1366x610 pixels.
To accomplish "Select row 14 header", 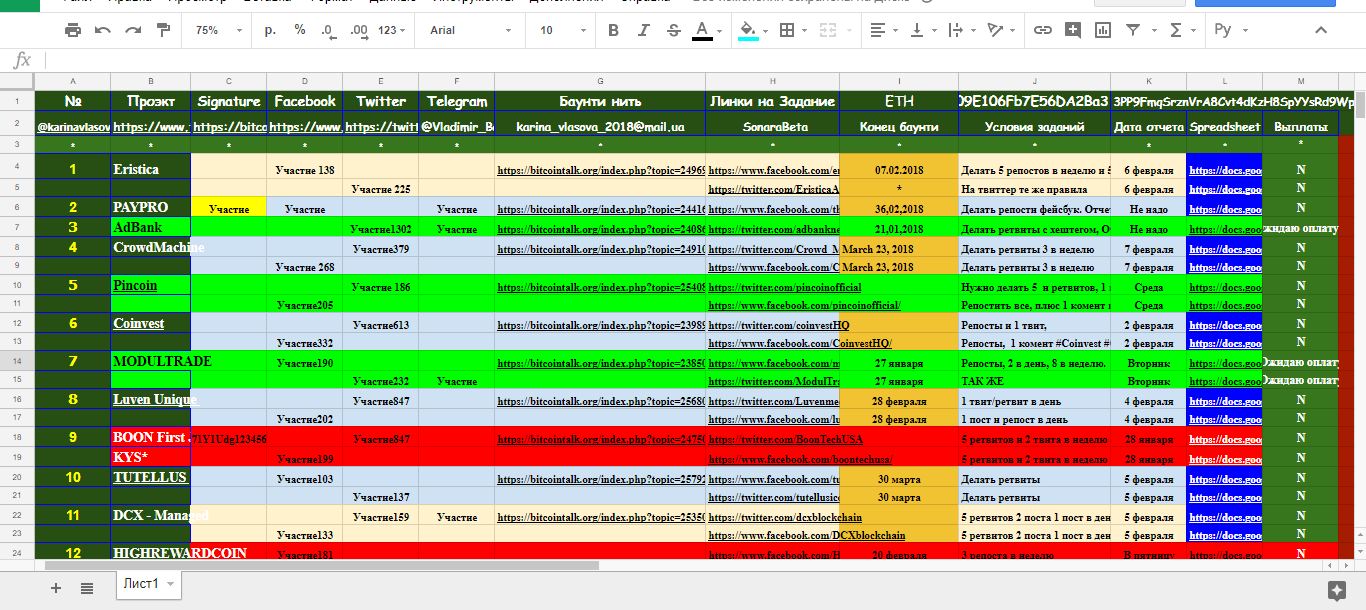I will pos(17,360).
